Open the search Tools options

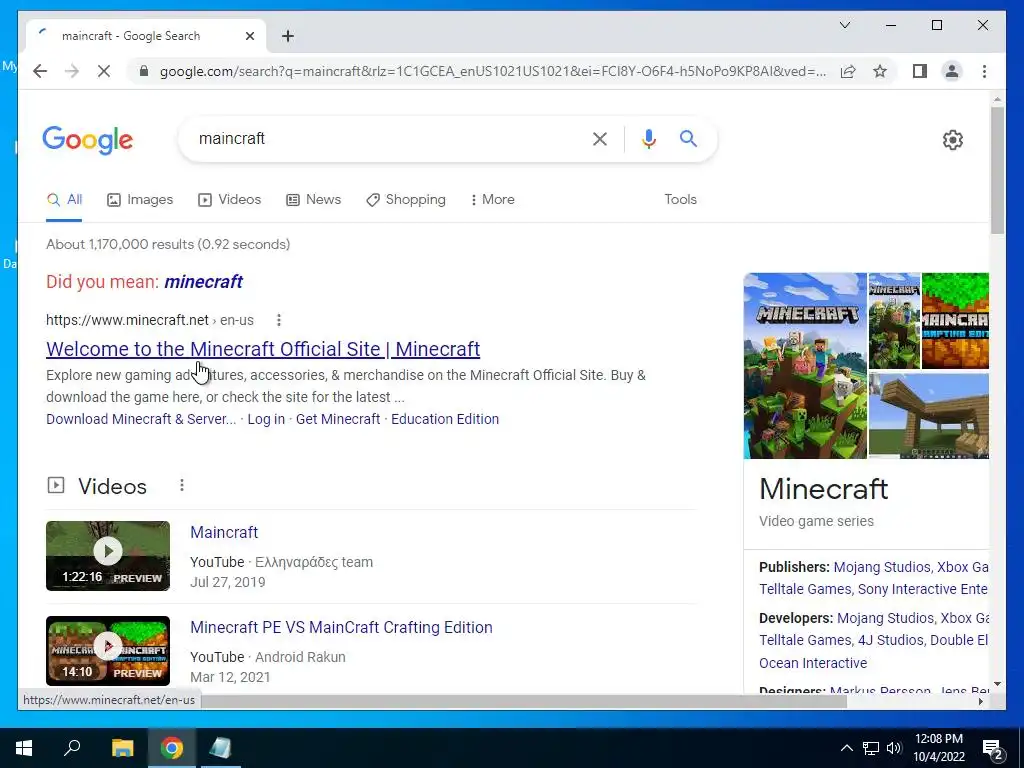[680, 199]
